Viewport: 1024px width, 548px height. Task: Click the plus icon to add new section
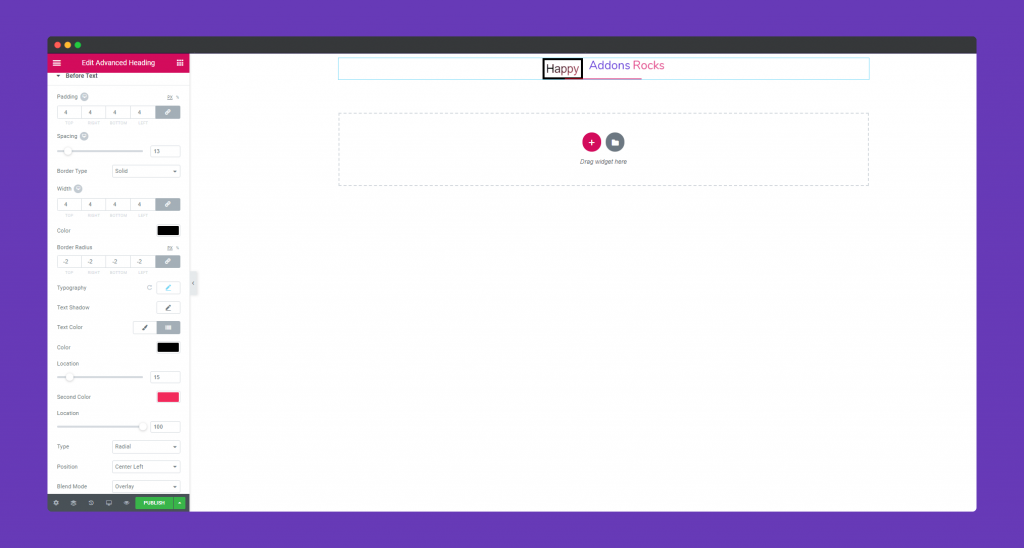coord(591,142)
